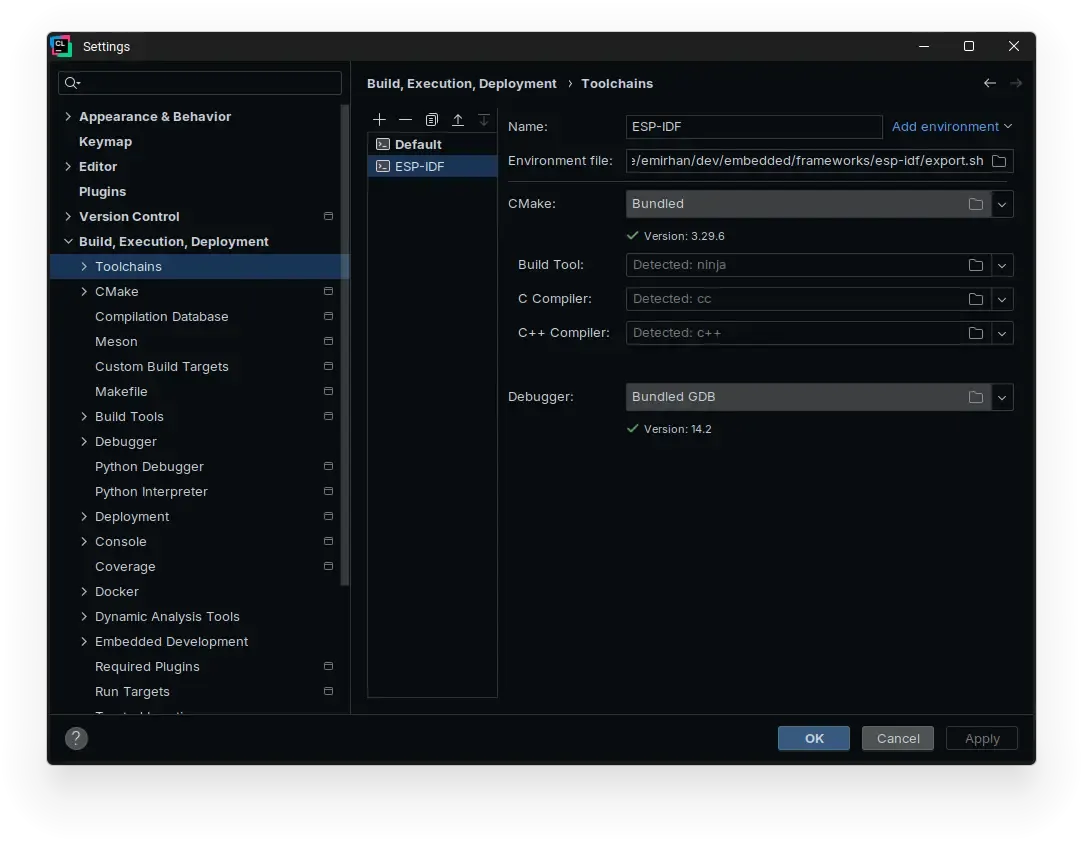Open Python Debugger settings
Viewport: 1083px width, 841px height.
[x=149, y=467]
